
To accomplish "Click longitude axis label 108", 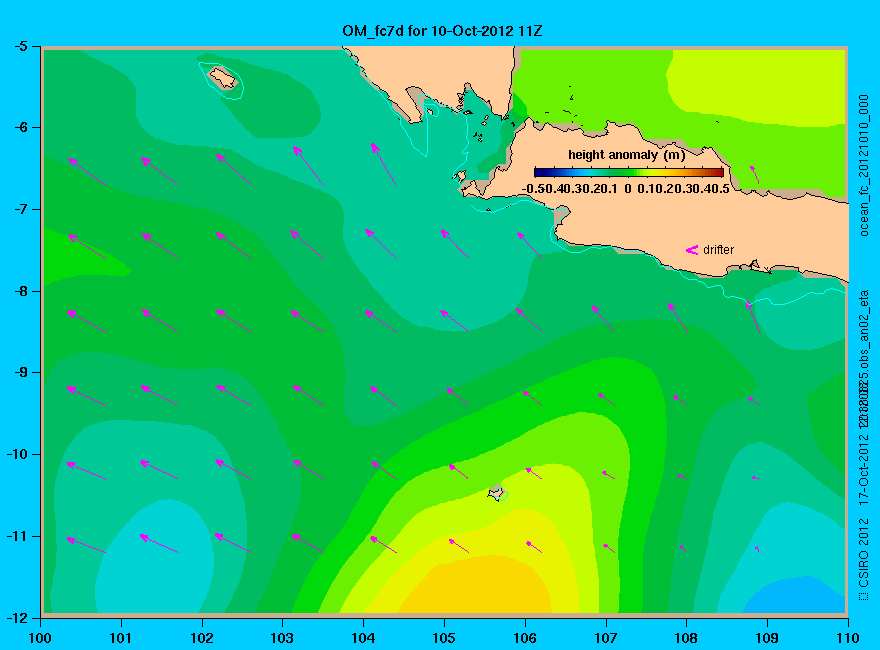I will 686,638.
